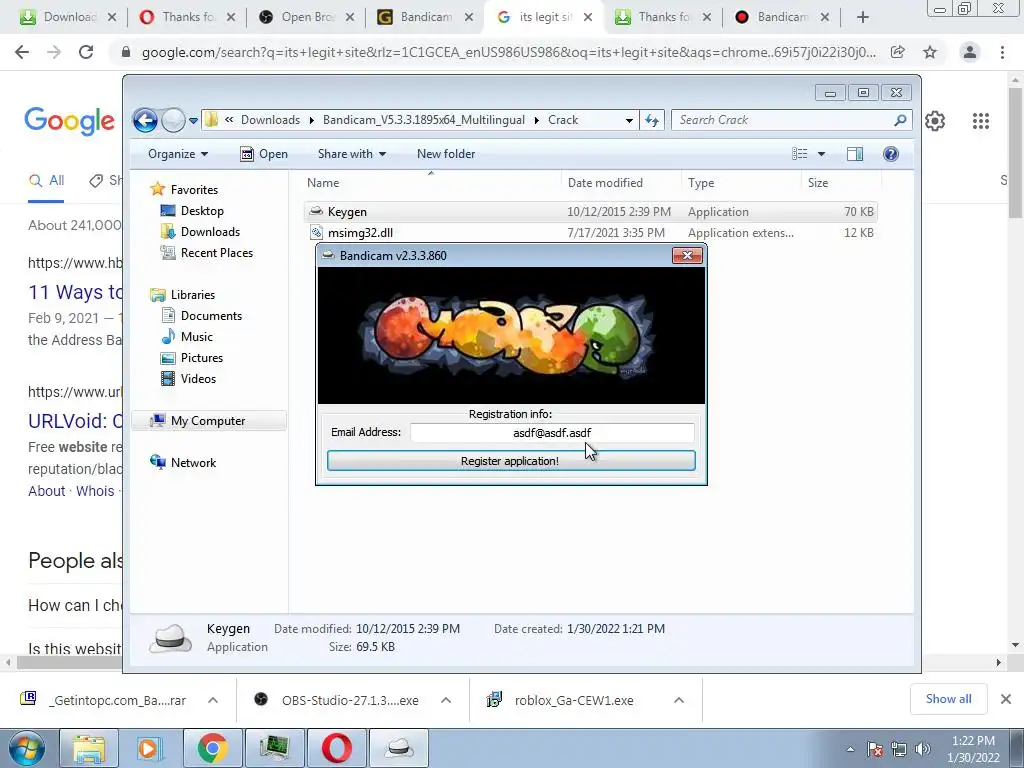Switch to the first Download tab
The width and height of the screenshot is (1024, 768).
point(69,18)
